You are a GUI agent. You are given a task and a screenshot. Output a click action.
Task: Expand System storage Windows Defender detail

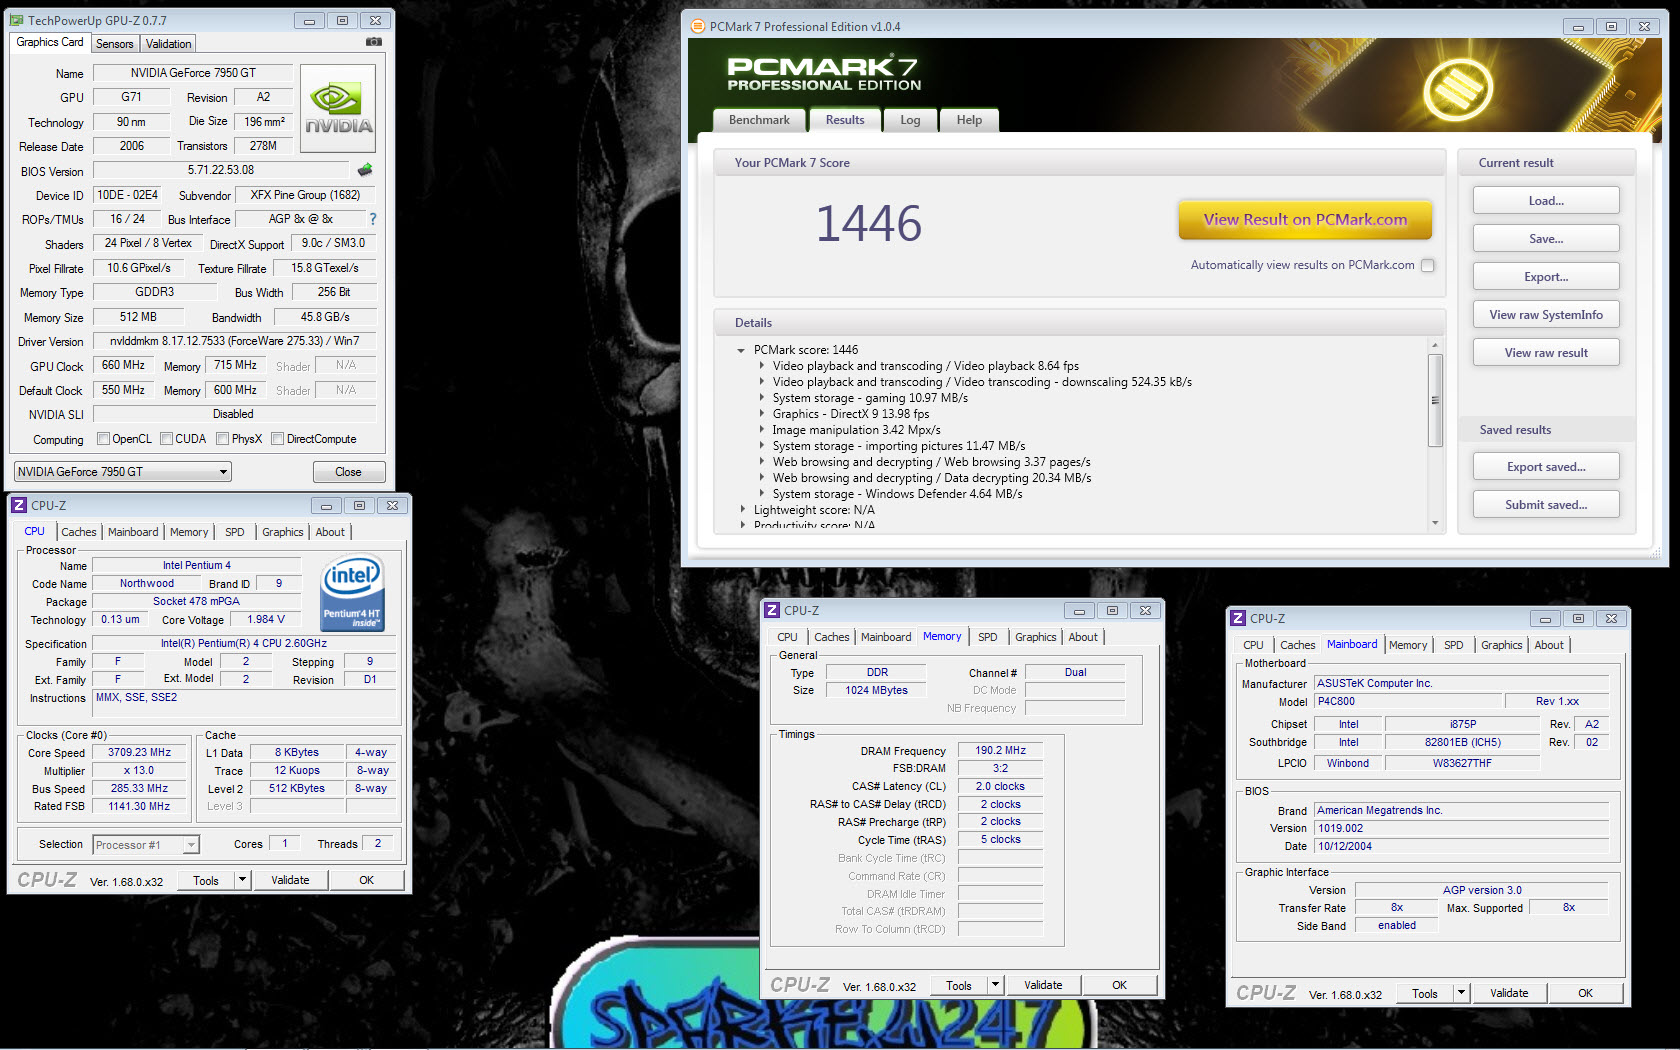tap(761, 494)
